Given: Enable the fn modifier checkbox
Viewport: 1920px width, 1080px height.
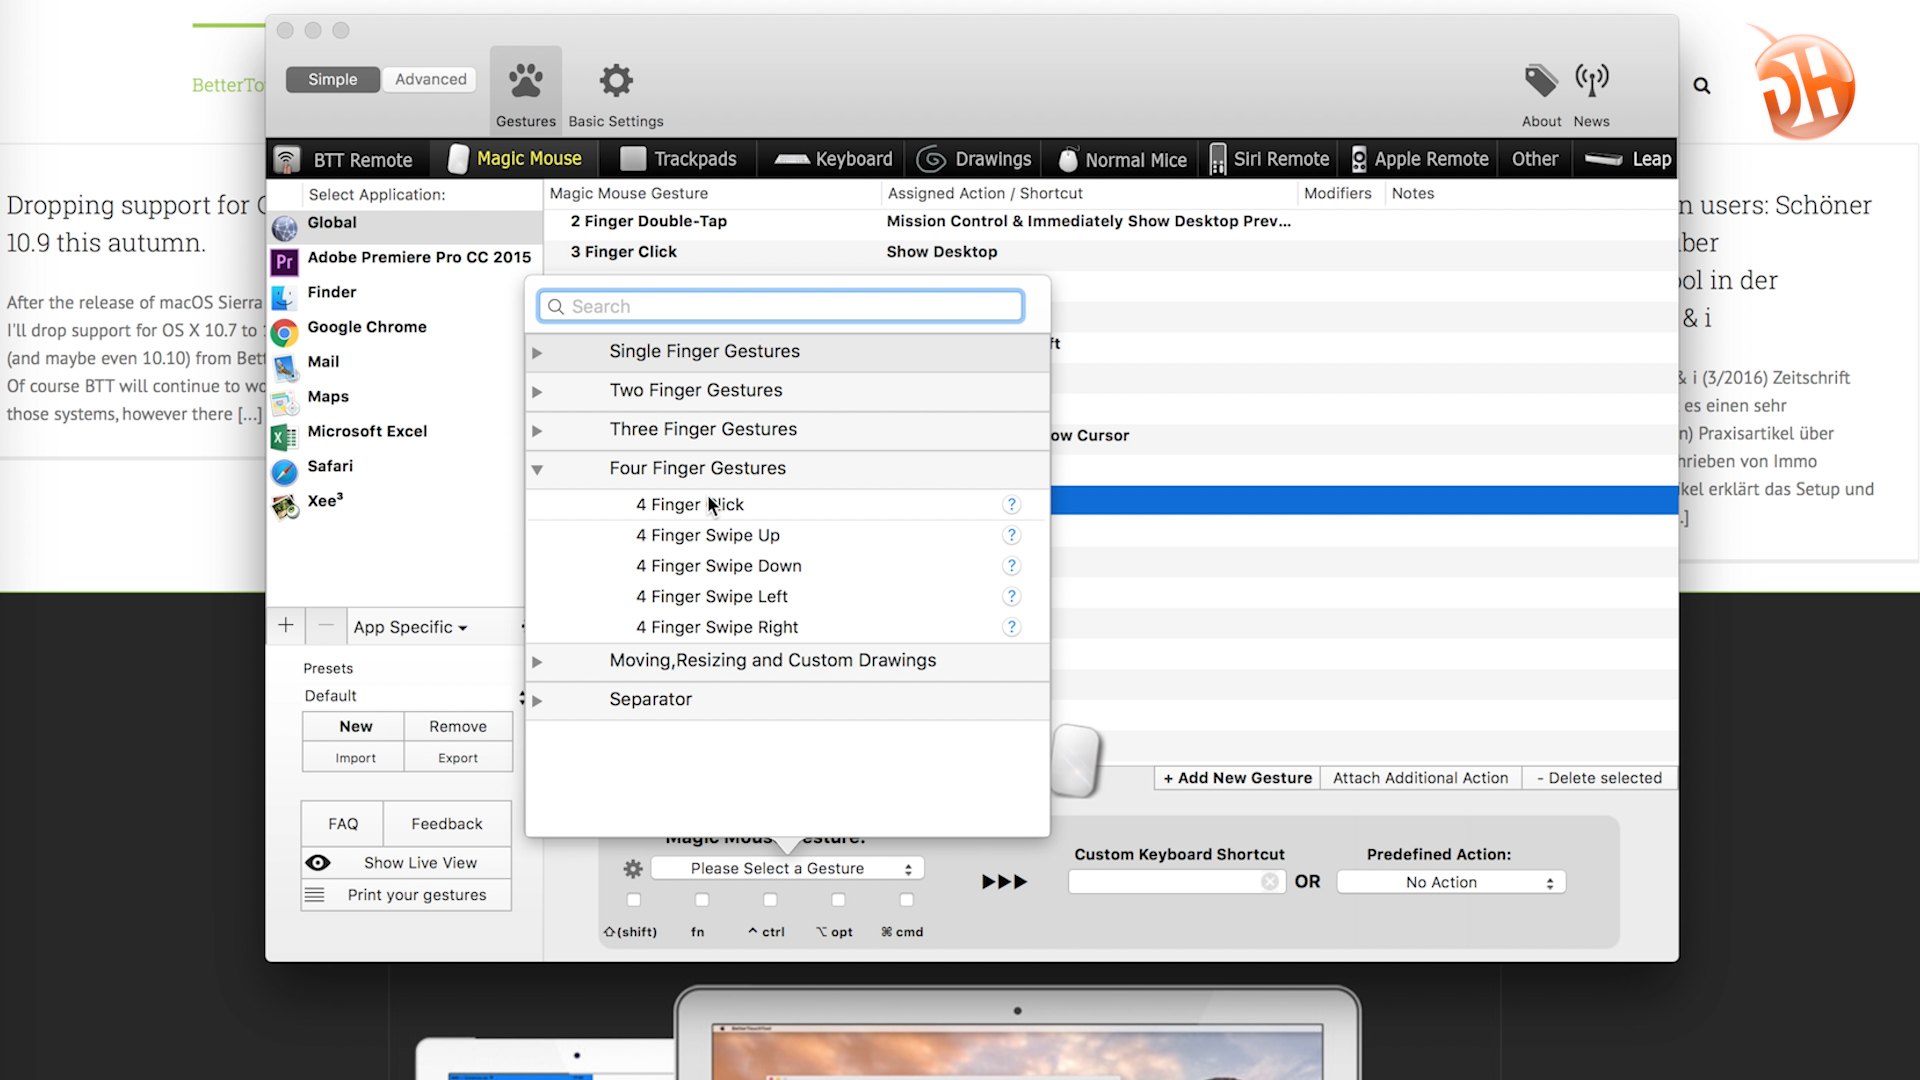Looking at the screenshot, I should click(x=701, y=900).
